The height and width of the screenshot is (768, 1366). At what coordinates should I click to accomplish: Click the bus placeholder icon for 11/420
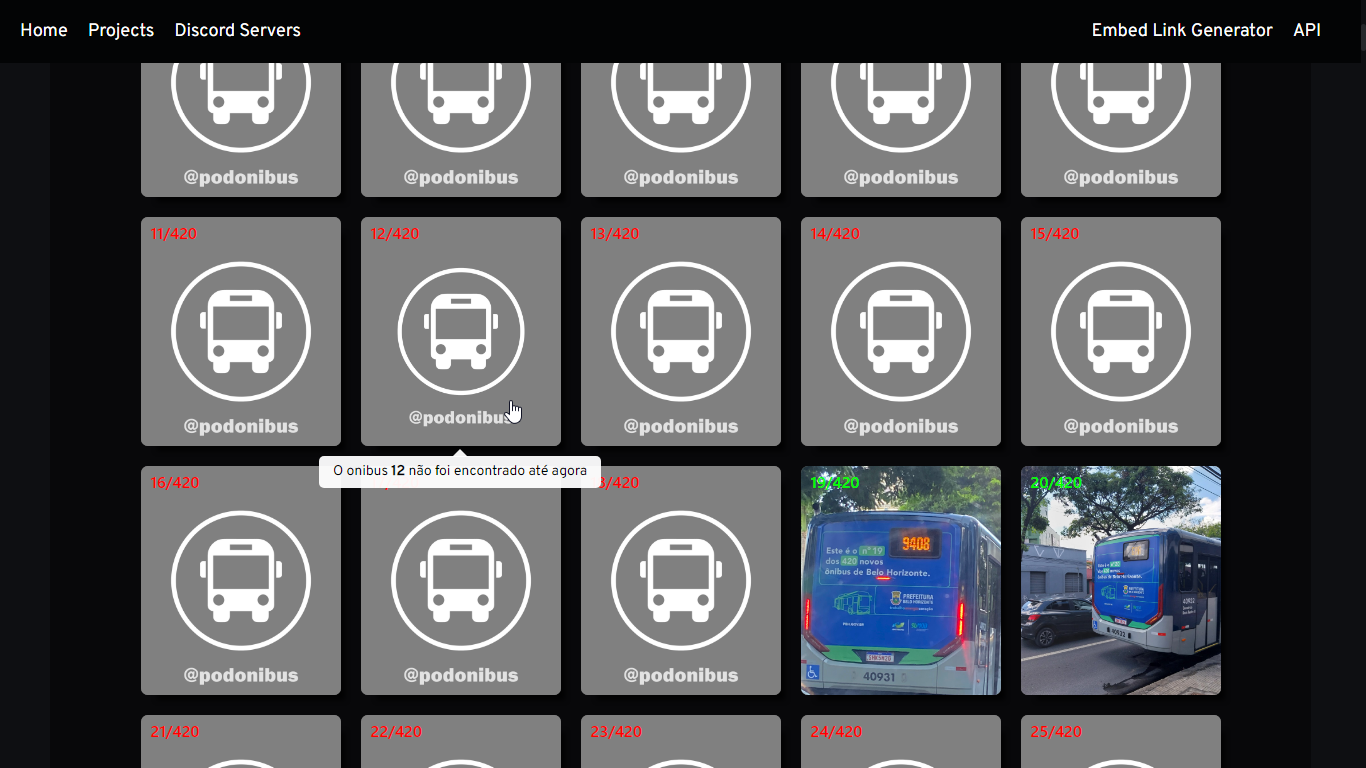point(241,331)
